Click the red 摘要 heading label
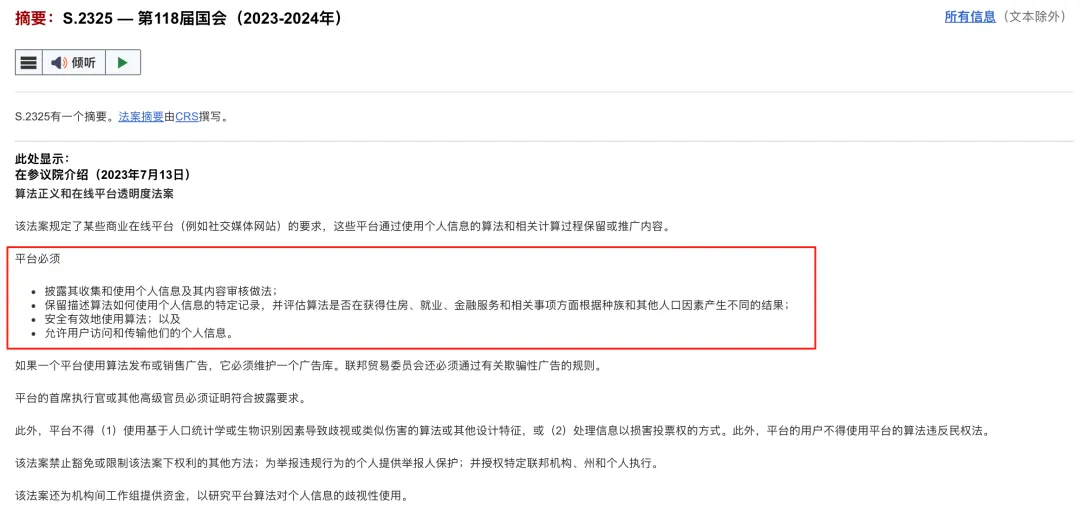The width and height of the screenshot is (1080, 512). tap(33, 19)
